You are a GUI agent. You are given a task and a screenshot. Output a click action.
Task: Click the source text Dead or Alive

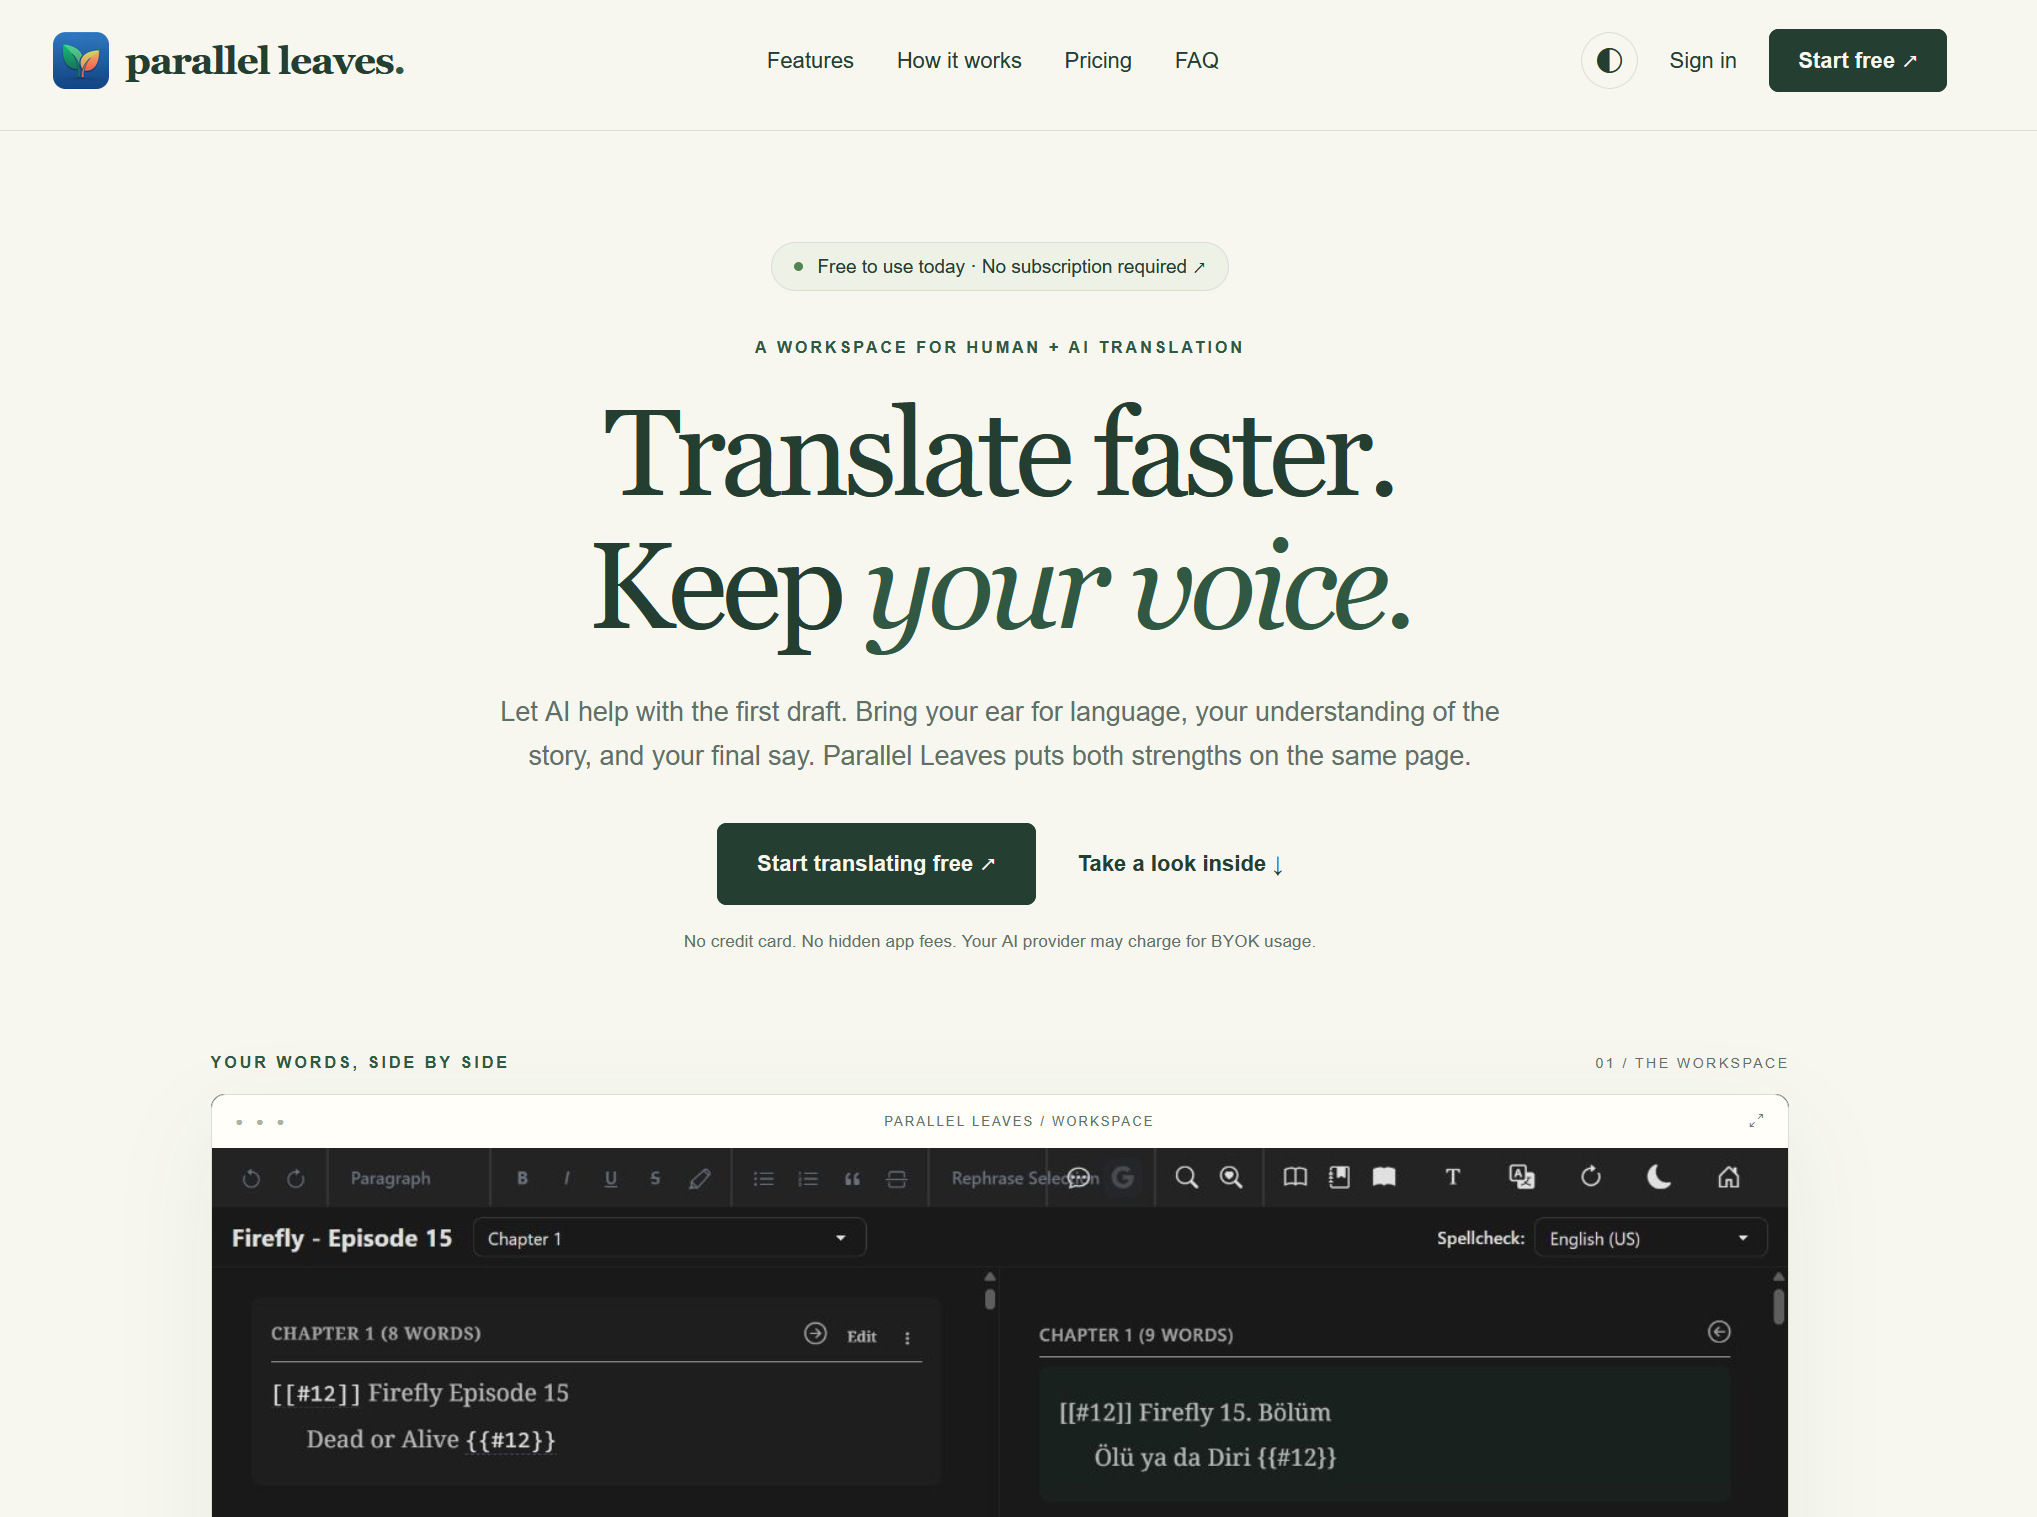tap(382, 1439)
